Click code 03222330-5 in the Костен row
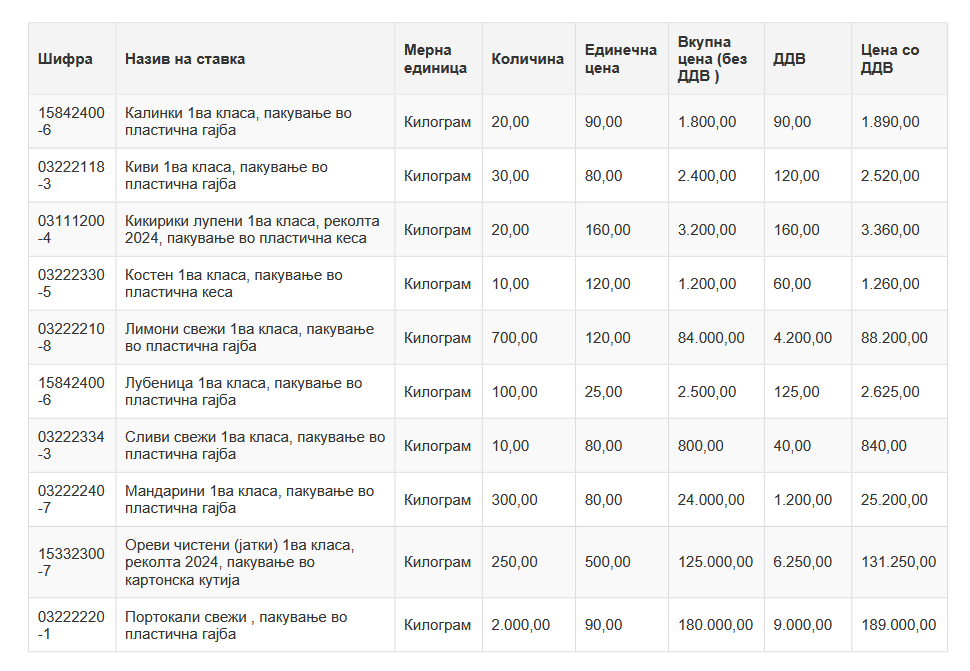The width and height of the screenshot is (970, 671). click(71, 284)
